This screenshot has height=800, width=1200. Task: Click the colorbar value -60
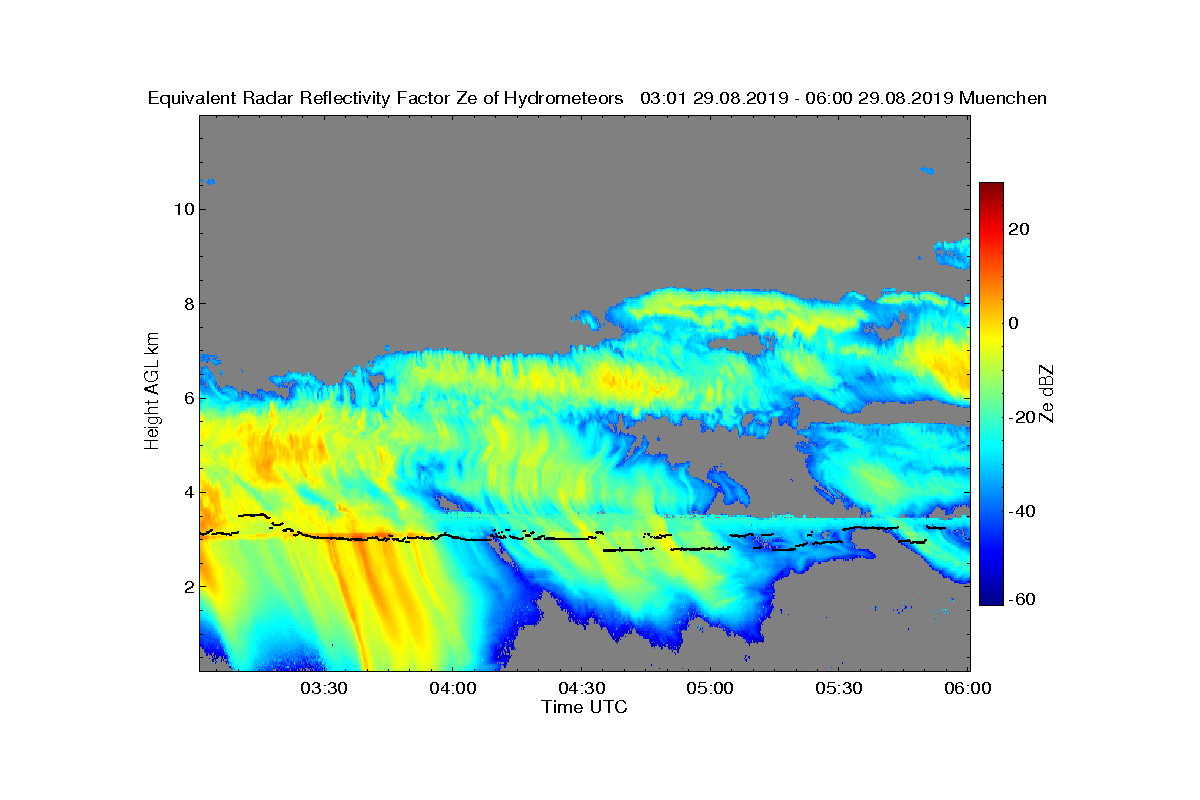[1022, 599]
